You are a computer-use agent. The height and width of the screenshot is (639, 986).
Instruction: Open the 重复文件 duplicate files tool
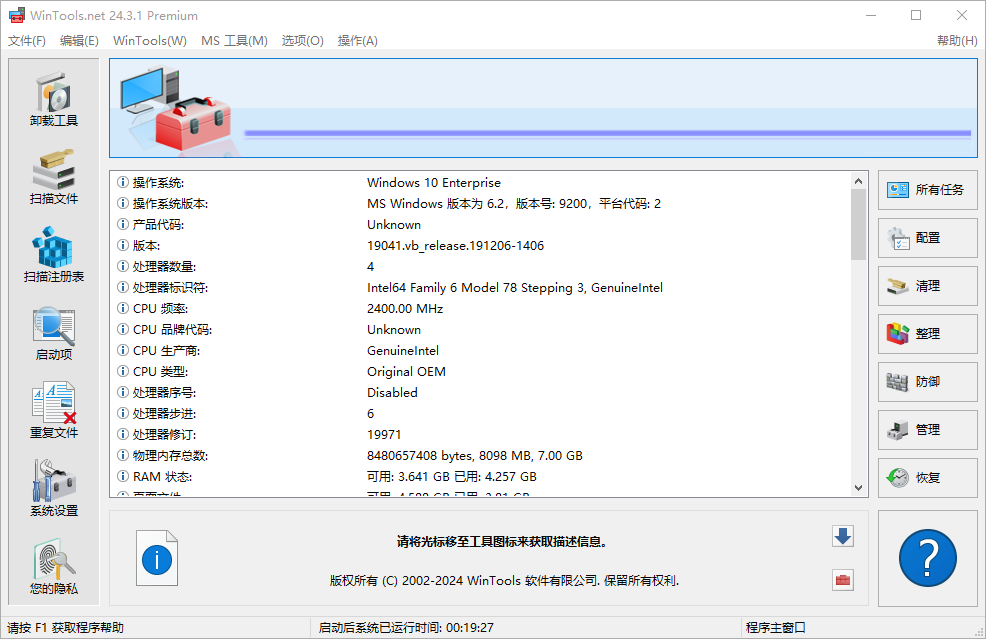pos(53,411)
